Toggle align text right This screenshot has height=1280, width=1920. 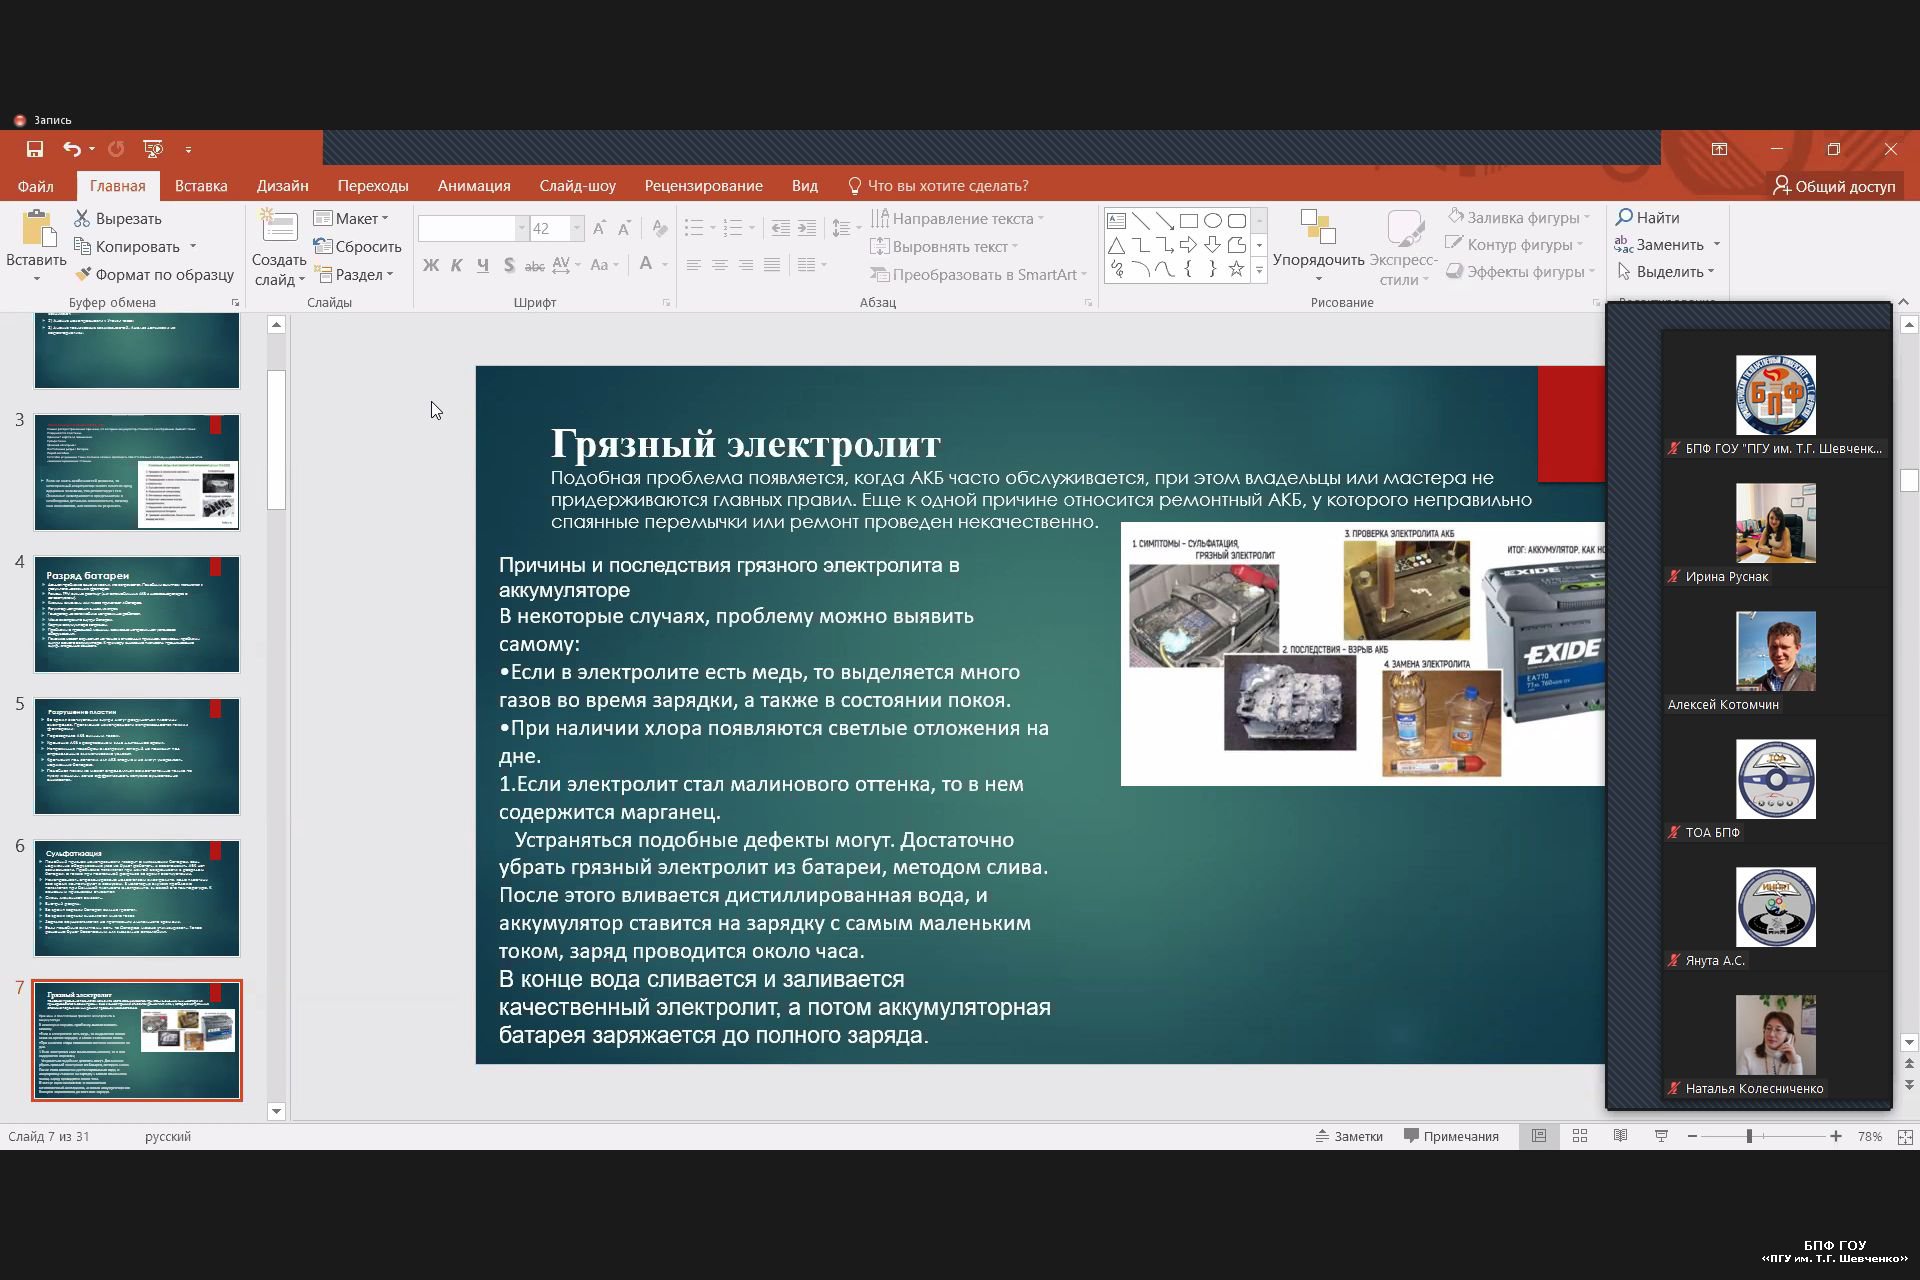tap(745, 265)
